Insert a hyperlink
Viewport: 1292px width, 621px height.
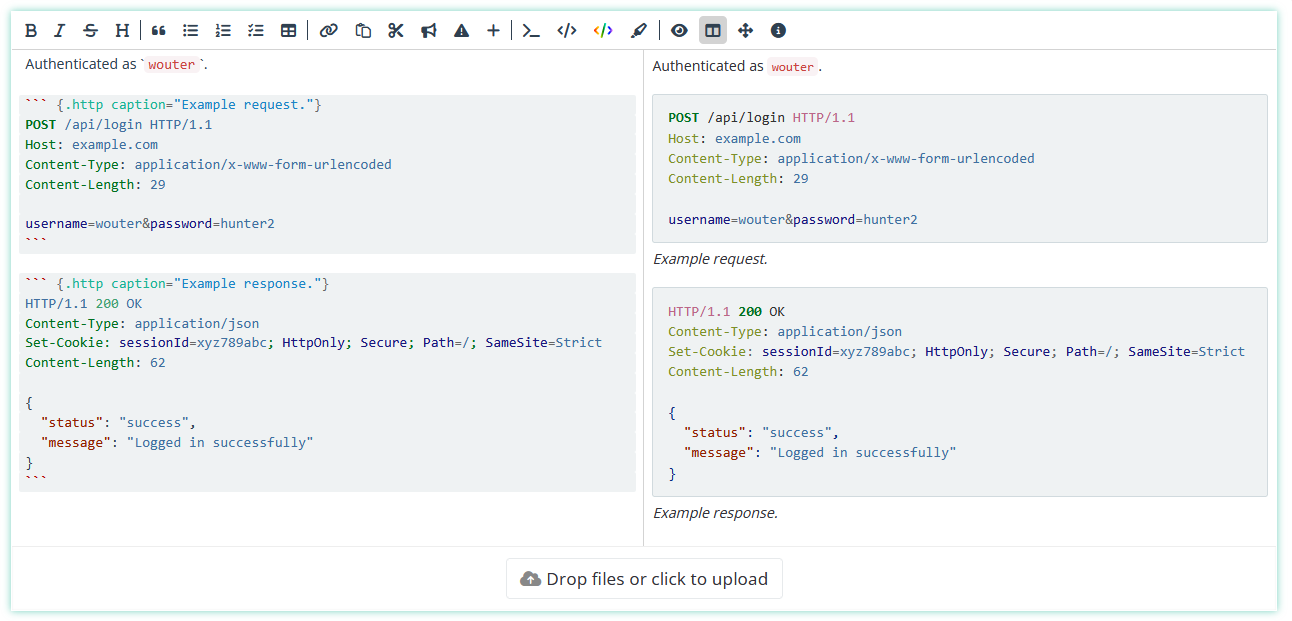(328, 31)
